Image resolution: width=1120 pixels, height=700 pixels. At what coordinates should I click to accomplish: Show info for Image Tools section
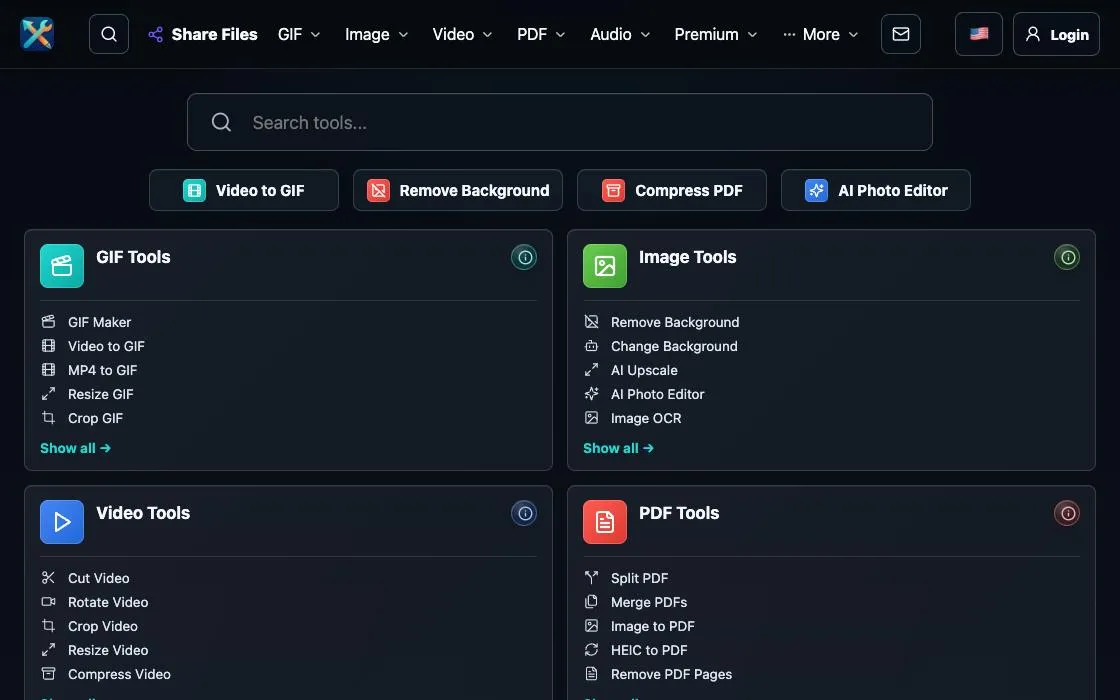pos(1067,257)
